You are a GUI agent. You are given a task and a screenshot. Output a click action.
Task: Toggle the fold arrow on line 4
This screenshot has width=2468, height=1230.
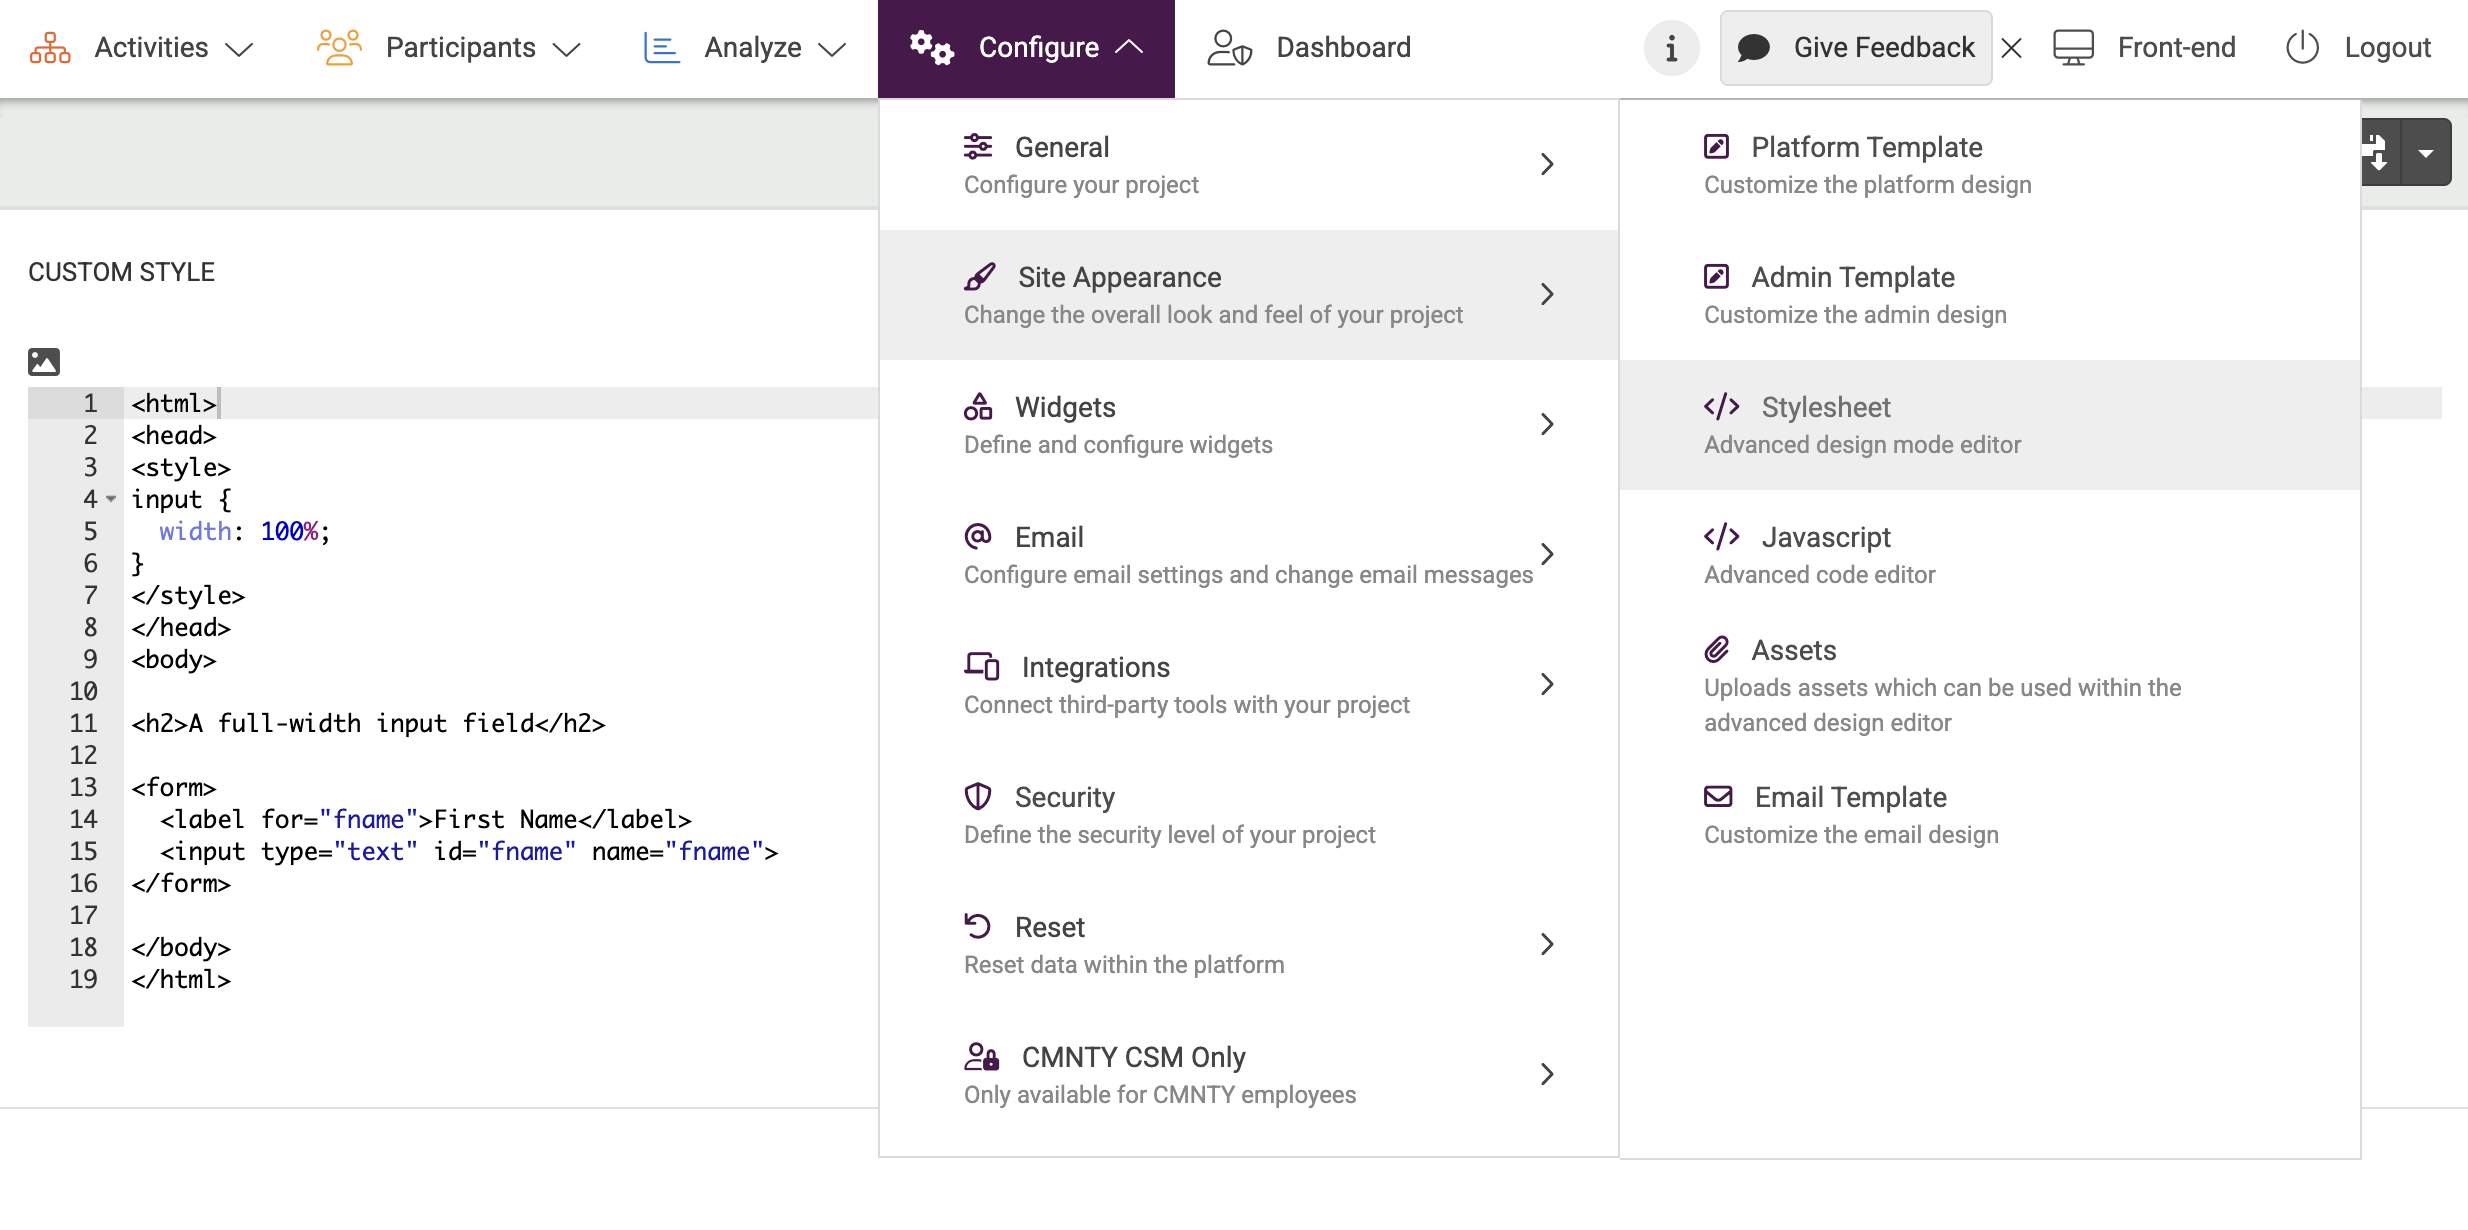coord(111,499)
